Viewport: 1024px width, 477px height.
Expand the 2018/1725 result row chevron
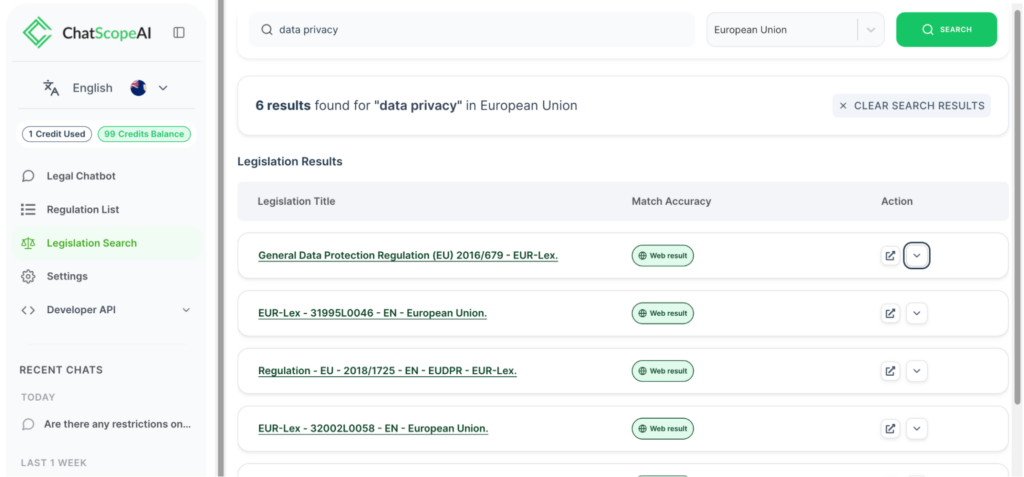[917, 370]
